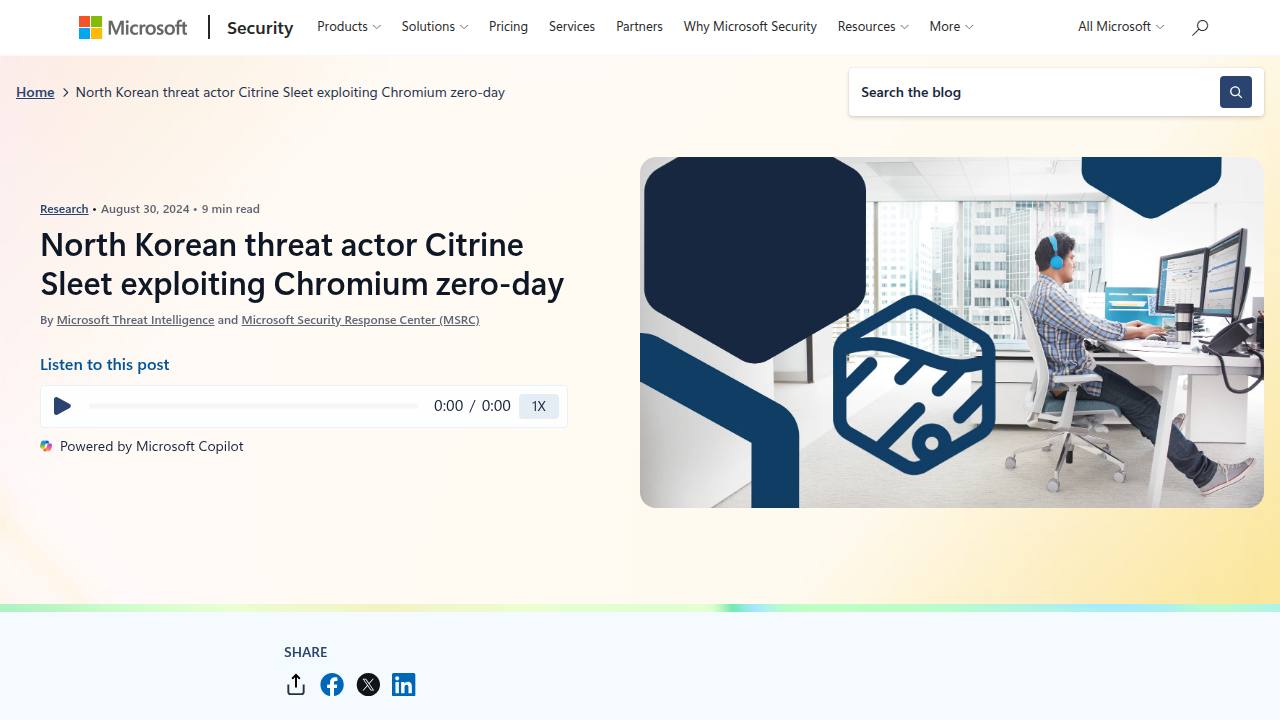The width and height of the screenshot is (1280, 720).
Task: Share the post on LinkedIn
Action: (404, 685)
